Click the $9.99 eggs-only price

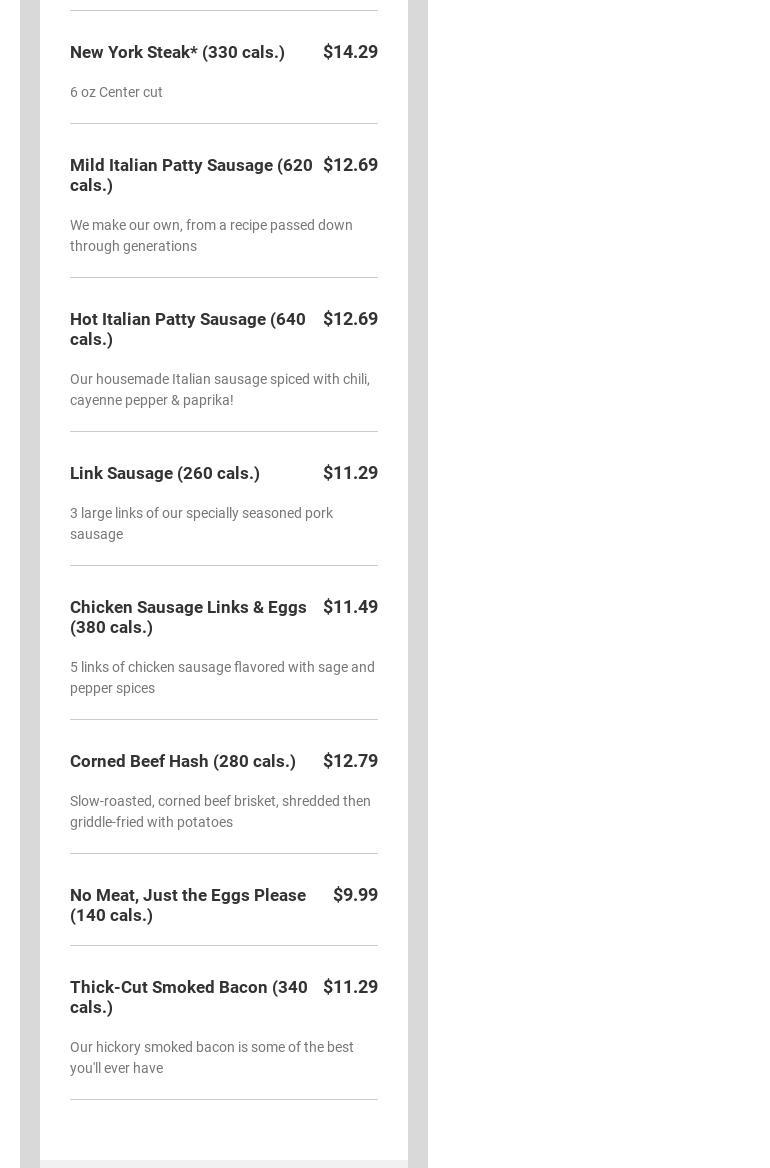coord(355,895)
